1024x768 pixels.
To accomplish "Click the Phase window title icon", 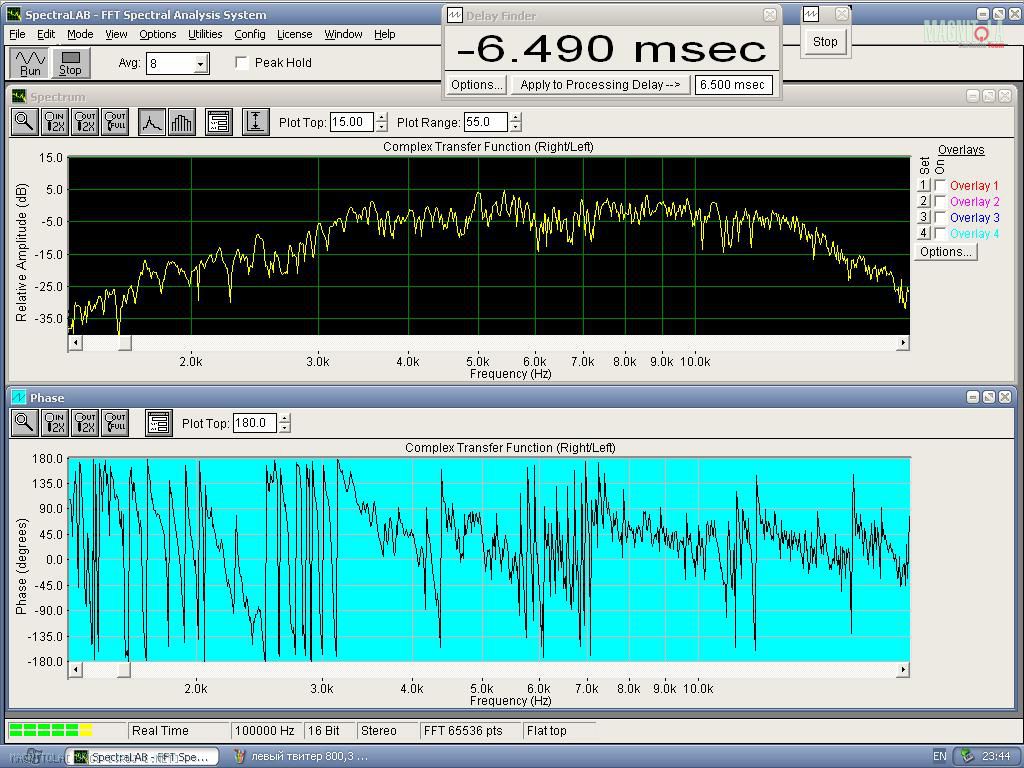I will [19, 397].
